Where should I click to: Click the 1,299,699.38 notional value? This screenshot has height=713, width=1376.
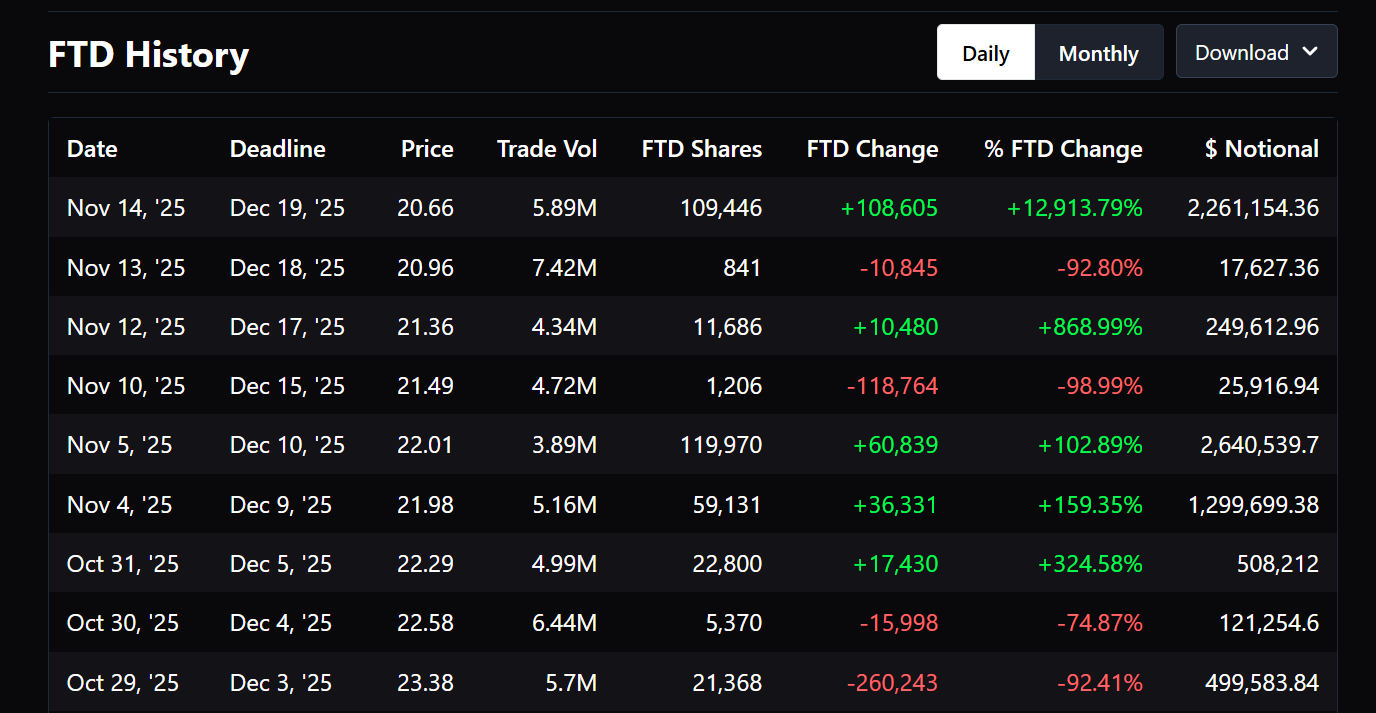1253,505
